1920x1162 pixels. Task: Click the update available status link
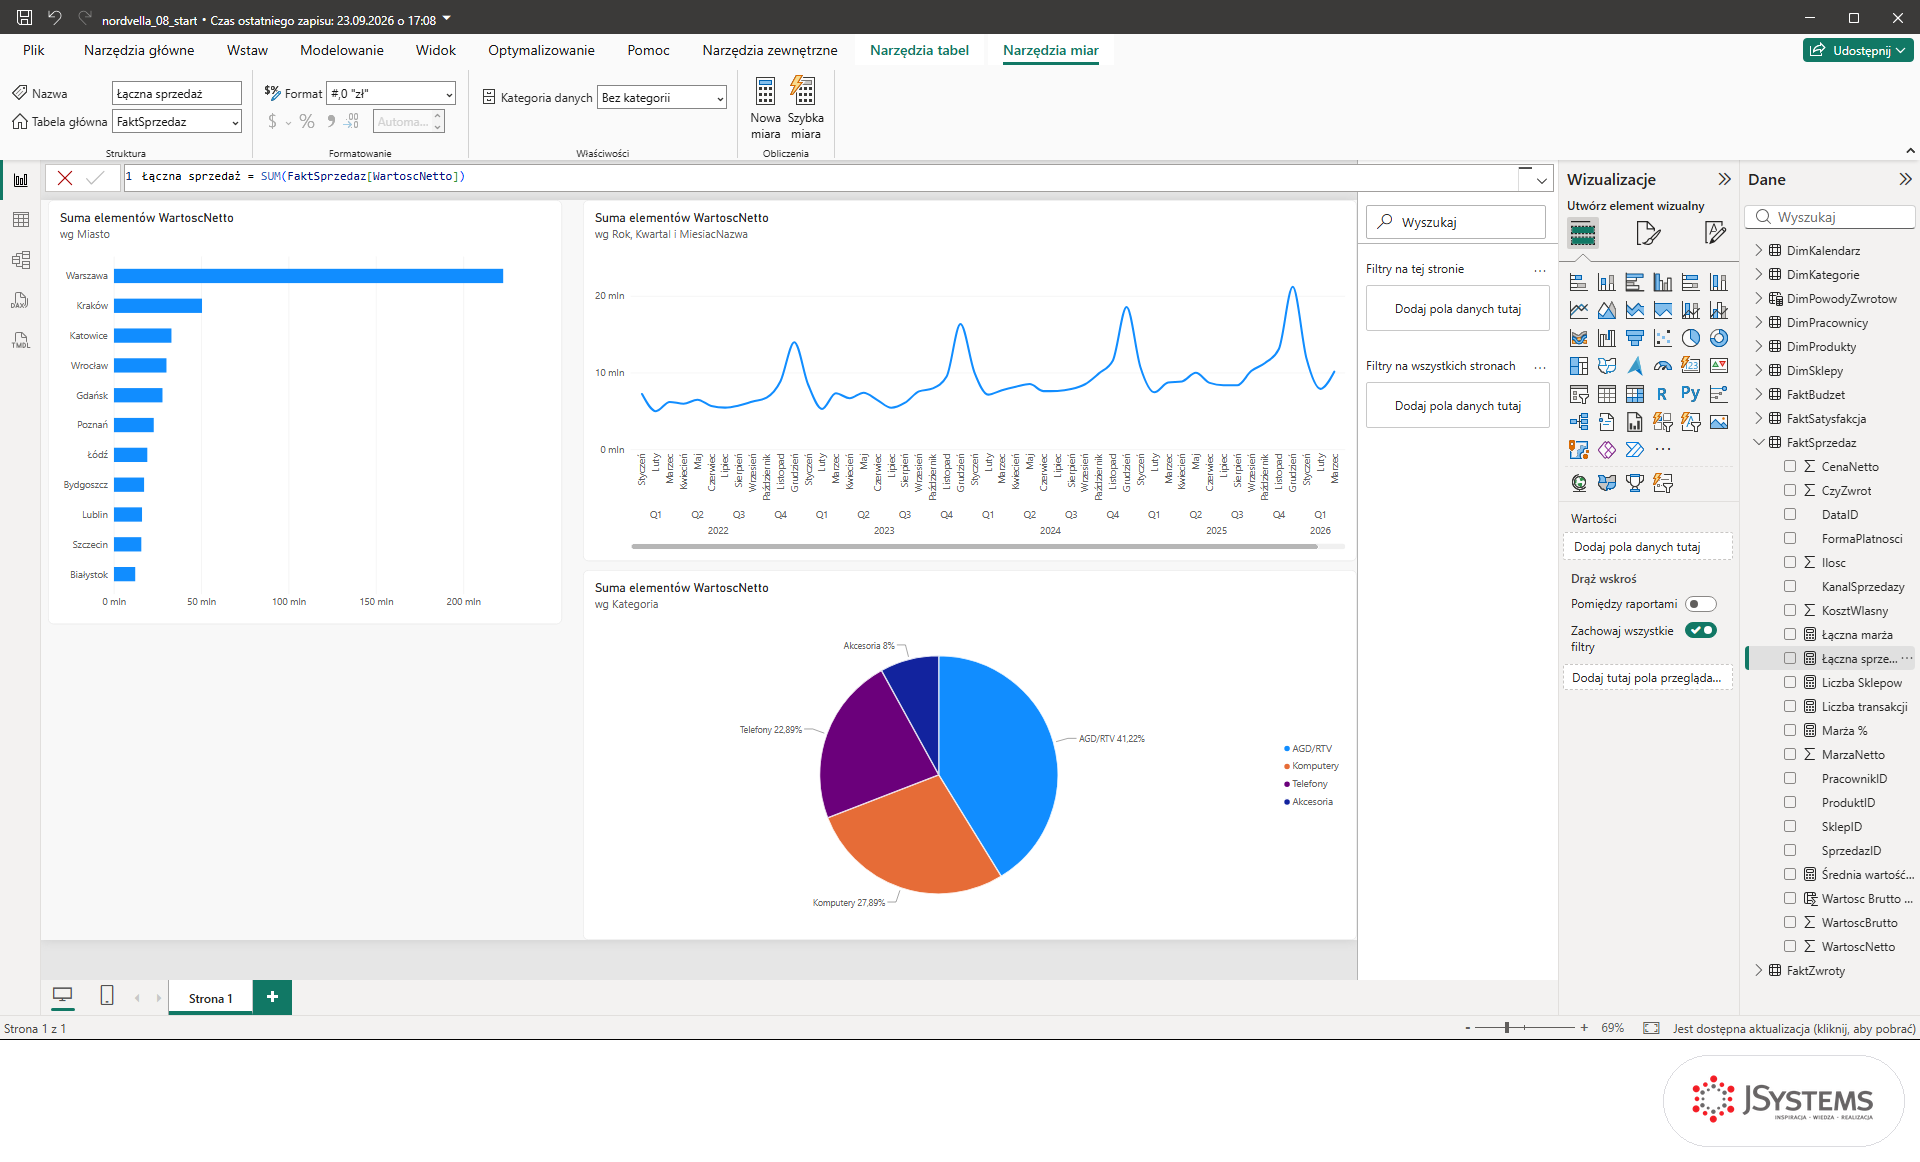(1794, 1028)
